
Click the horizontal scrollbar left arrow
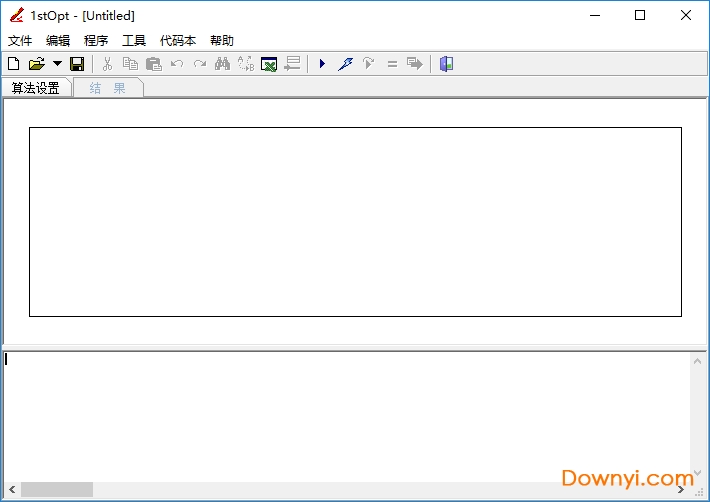pyautogui.click(x=12, y=489)
